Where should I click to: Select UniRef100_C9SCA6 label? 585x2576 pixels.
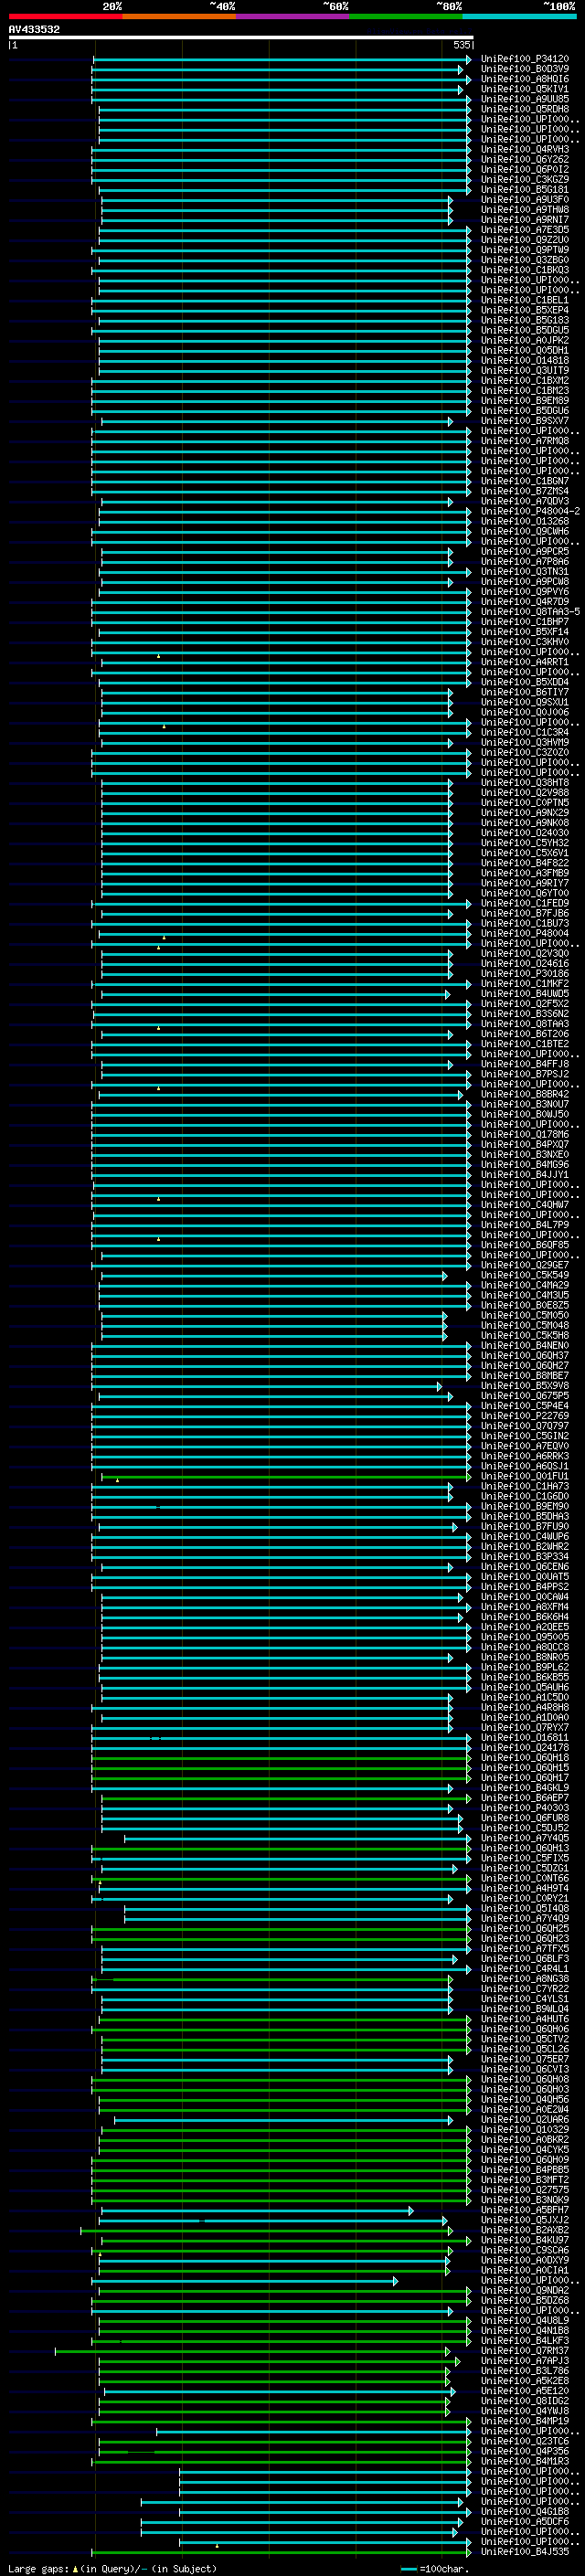(x=524, y=2250)
